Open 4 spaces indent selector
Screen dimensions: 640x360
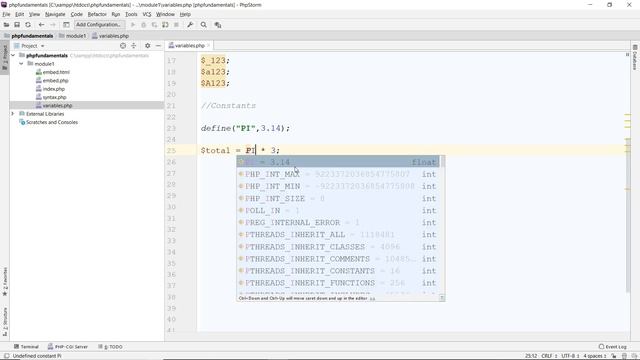point(595,356)
